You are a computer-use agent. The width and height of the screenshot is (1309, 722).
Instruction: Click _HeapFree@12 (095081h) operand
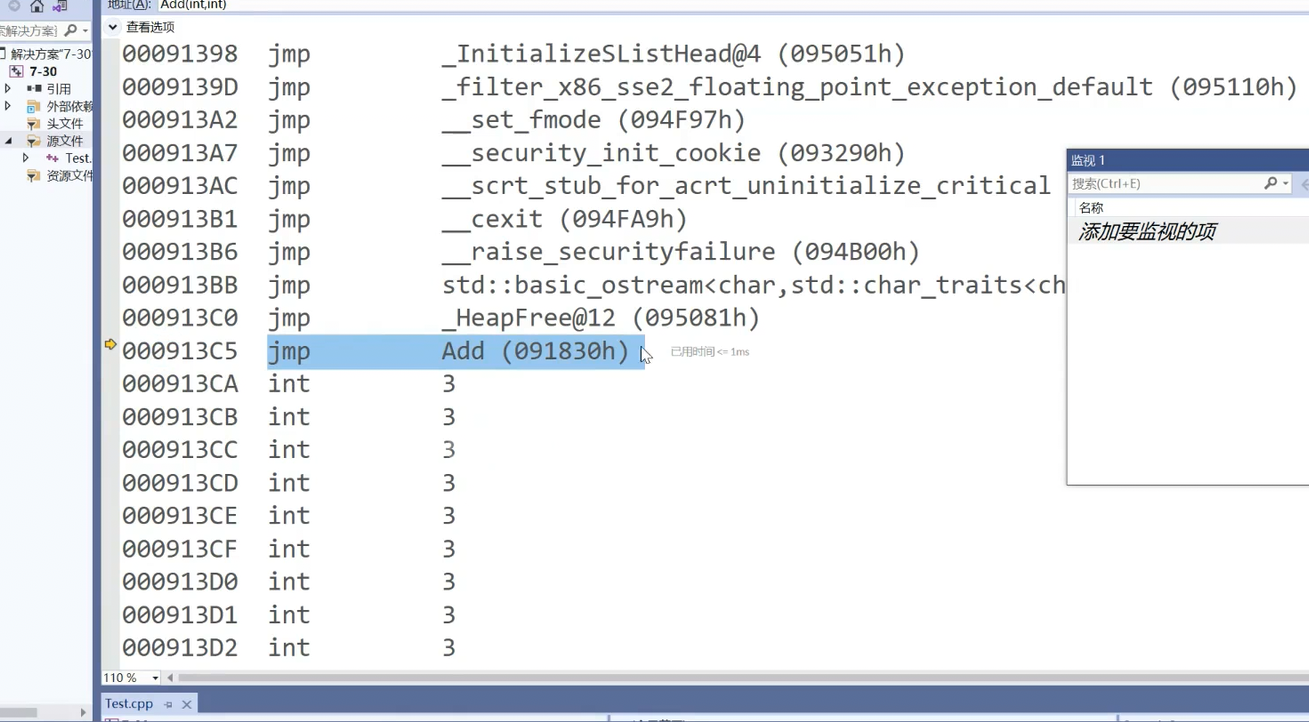coord(601,318)
